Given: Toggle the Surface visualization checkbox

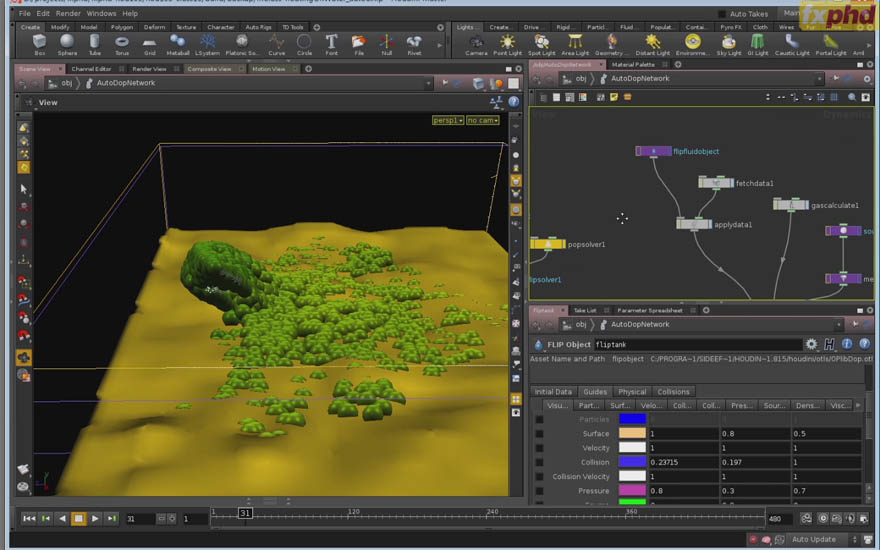Looking at the screenshot, I should point(539,434).
